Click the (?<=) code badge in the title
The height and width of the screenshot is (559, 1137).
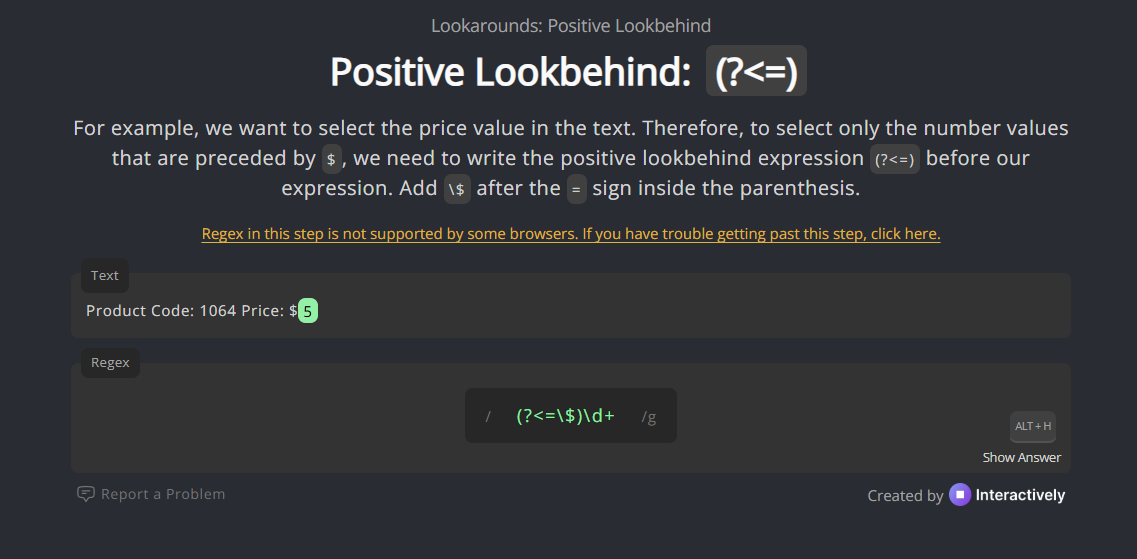[756, 73]
